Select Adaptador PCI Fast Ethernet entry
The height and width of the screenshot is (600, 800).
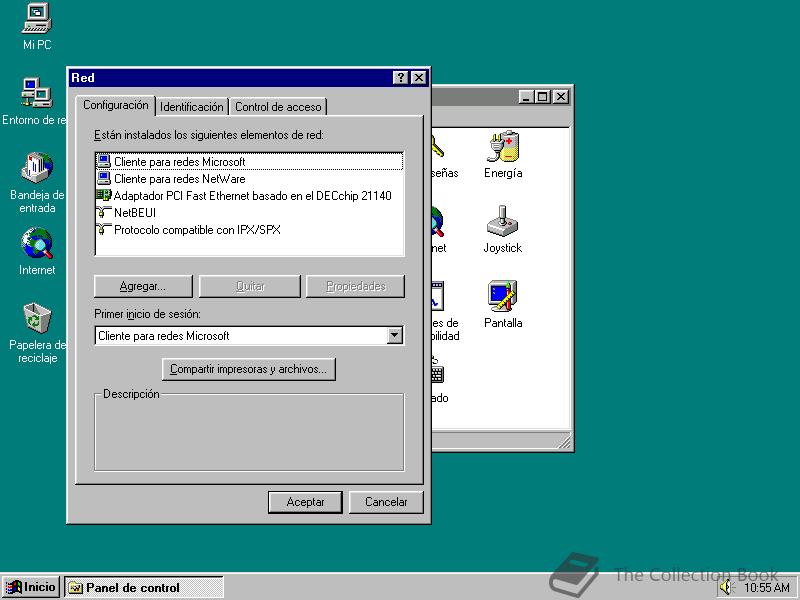click(x=249, y=195)
